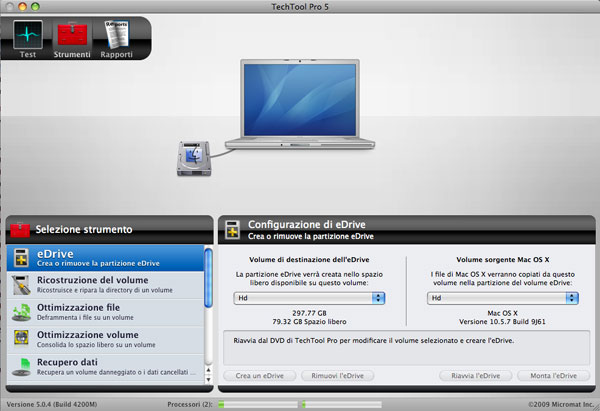600x411 pixels.
Task: Click Volume di destinazione dell'eDrive heading
Action: click(309, 259)
